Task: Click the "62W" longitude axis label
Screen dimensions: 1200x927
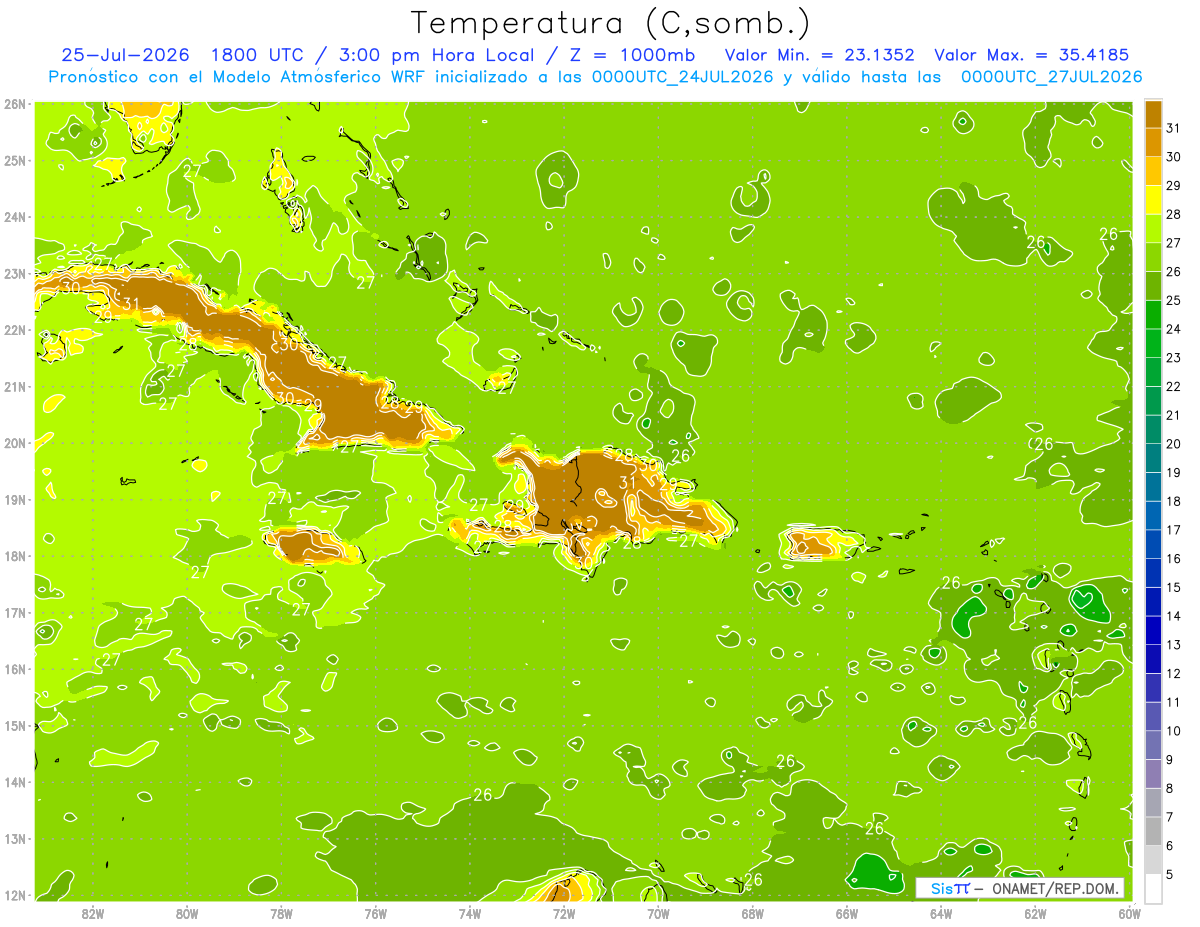Action: 1035,914
